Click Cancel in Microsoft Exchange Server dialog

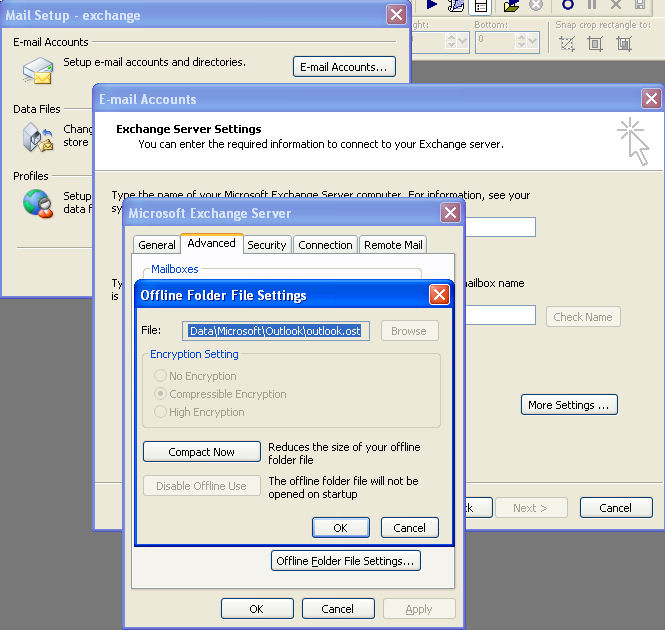pyautogui.click(x=338, y=609)
